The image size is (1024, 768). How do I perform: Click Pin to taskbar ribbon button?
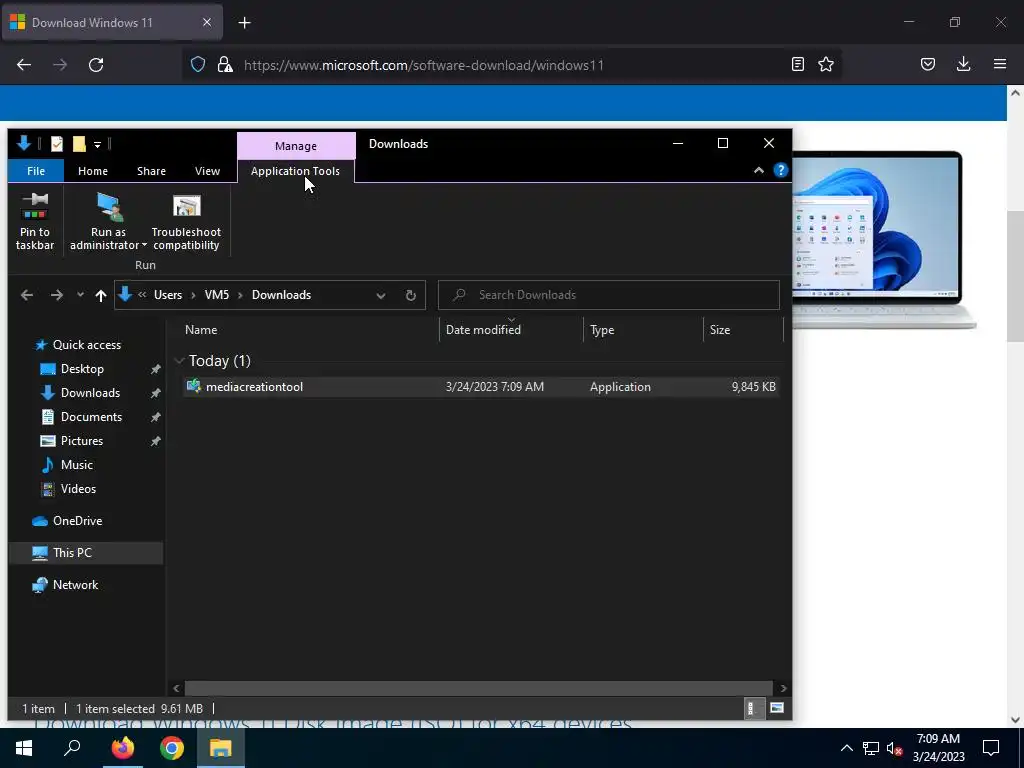point(35,221)
